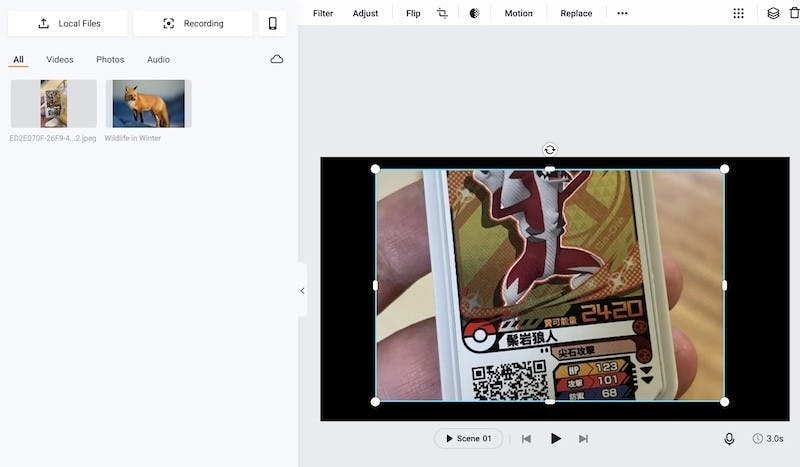
Task: Switch to the All media tab
Action: pyautogui.click(x=18, y=60)
